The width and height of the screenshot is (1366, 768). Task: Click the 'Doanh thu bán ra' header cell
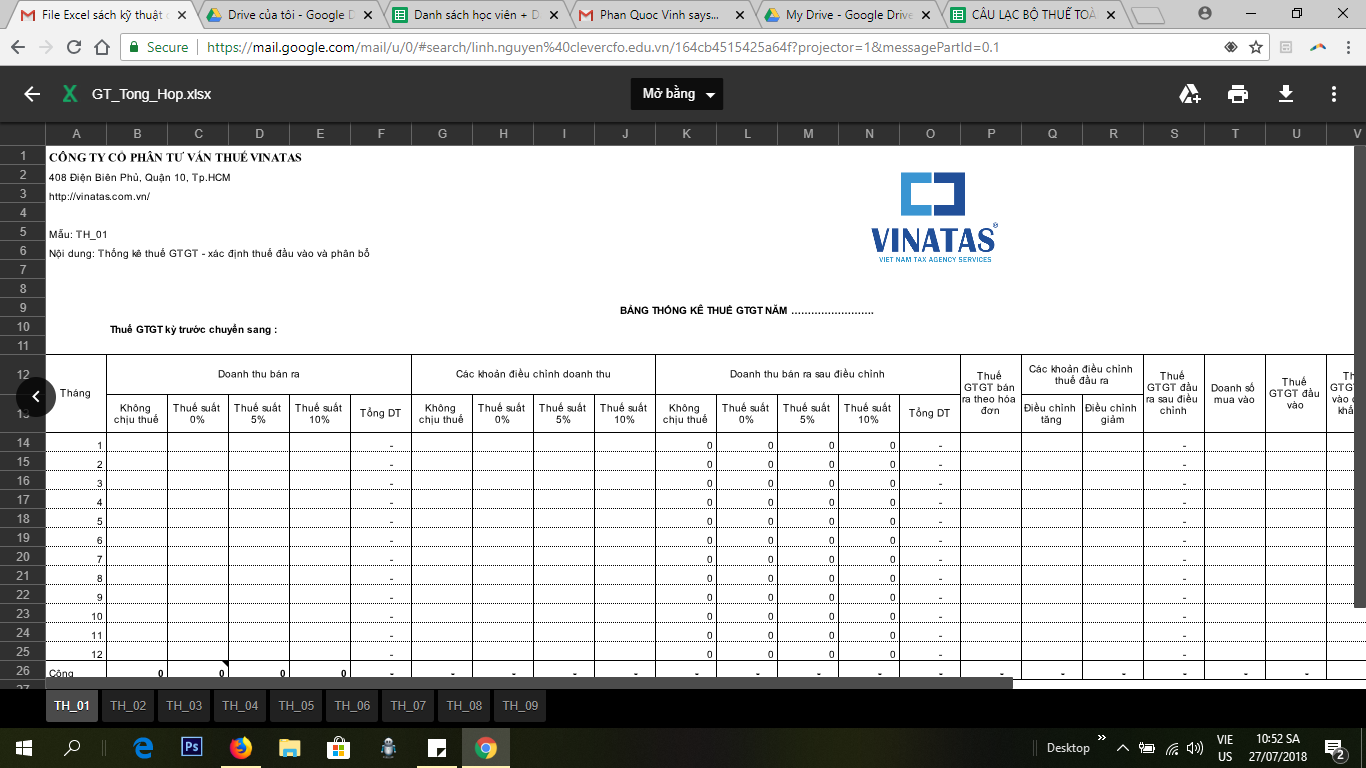[x=259, y=374]
